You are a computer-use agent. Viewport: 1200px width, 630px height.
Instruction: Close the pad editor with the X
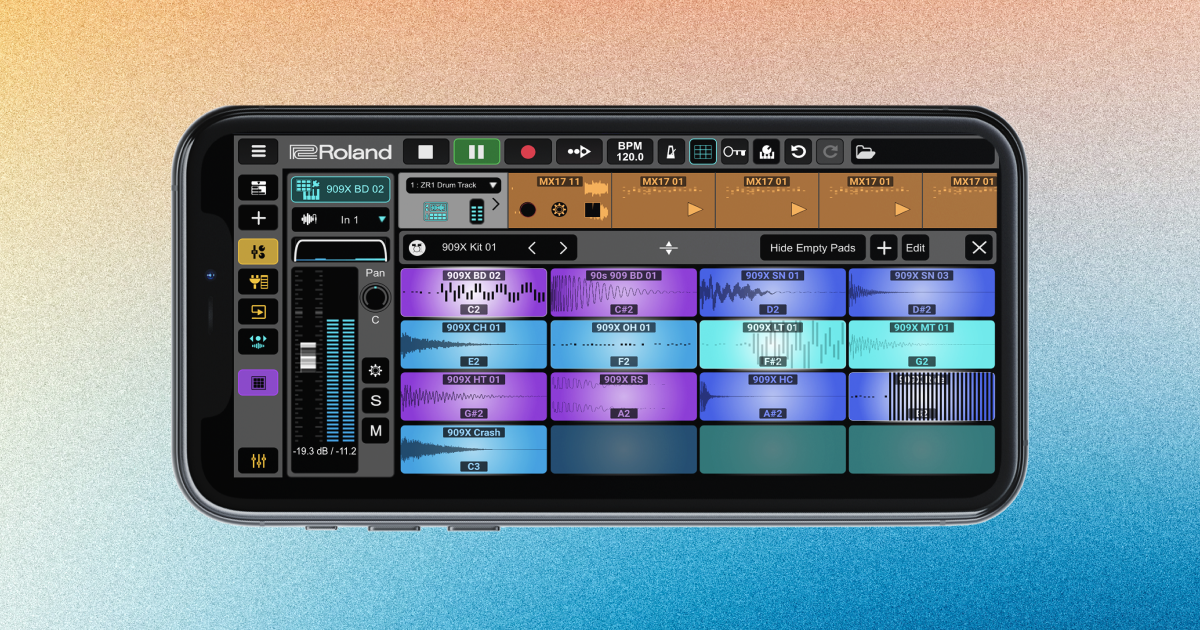979,248
